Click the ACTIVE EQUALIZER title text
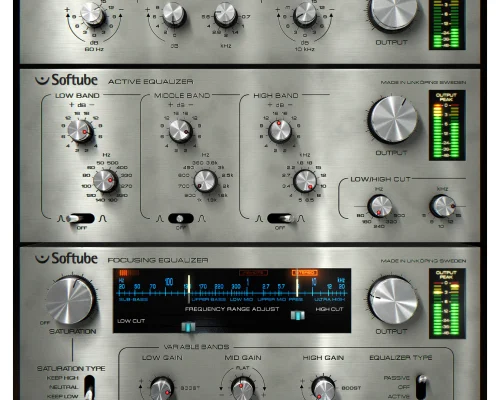Image resolution: width=500 pixels, height=400 pixels. (150, 81)
